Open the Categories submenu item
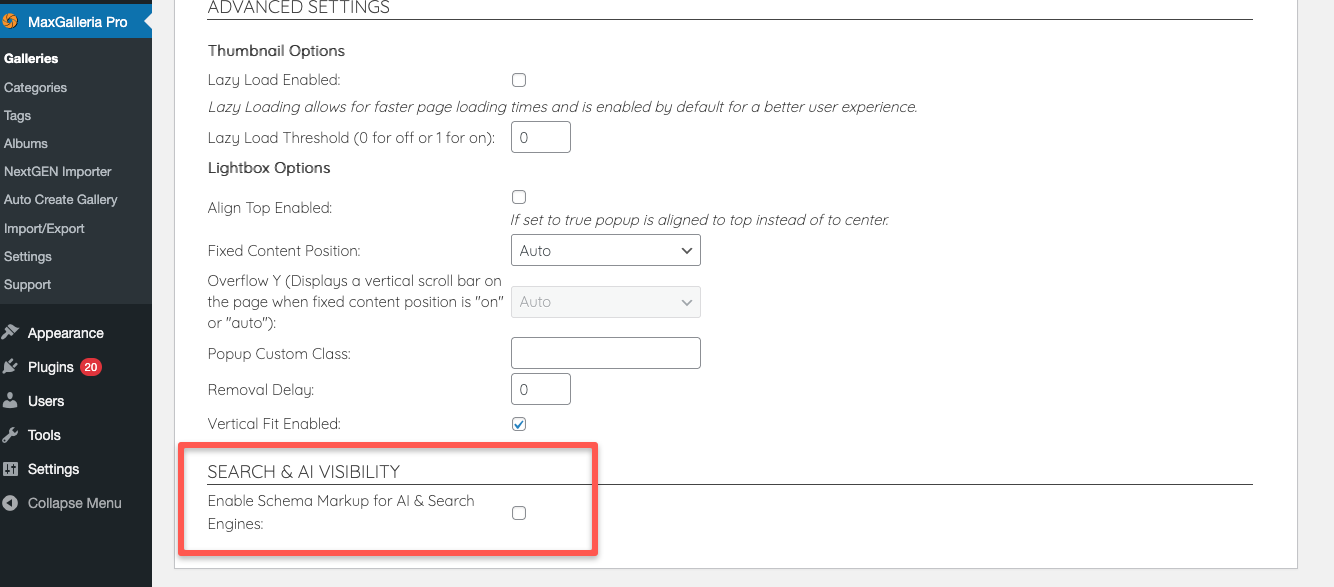 click(x=36, y=87)
